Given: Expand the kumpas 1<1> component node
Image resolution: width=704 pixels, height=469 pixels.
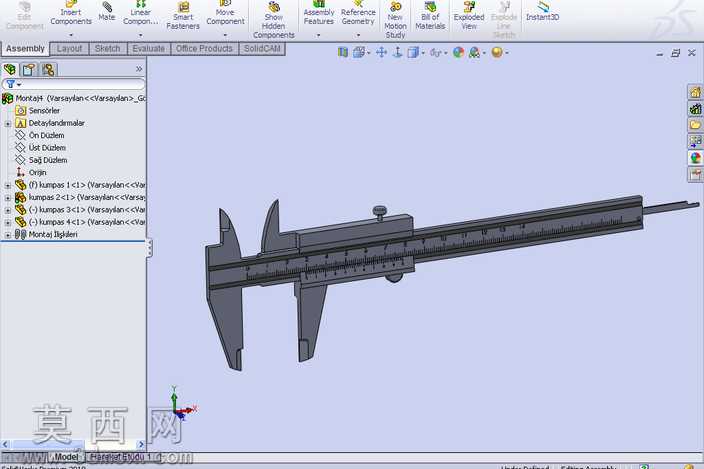Looking at the screenshot, I should coord(8,185).
